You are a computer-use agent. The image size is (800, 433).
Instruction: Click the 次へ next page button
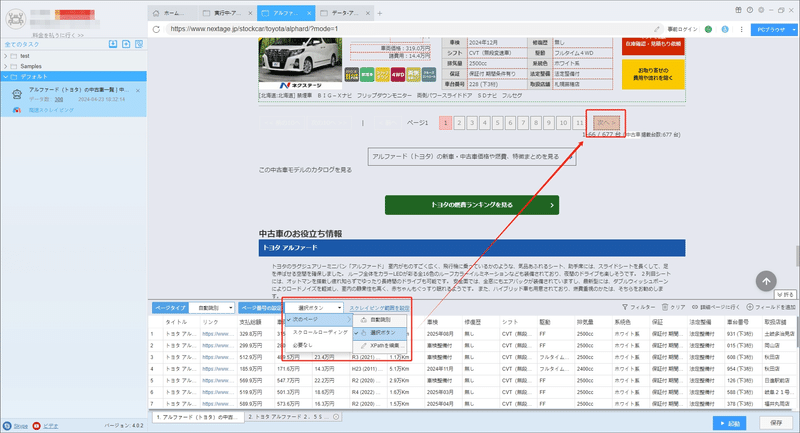click(606, 123)
